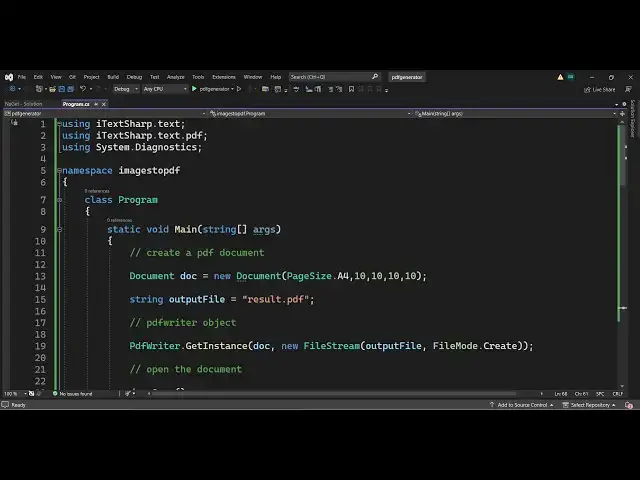This screenshot has height=480, width=640.
Task: Click the Undo arrow icon
Action: pyautogui.click(x=83, y=89)
